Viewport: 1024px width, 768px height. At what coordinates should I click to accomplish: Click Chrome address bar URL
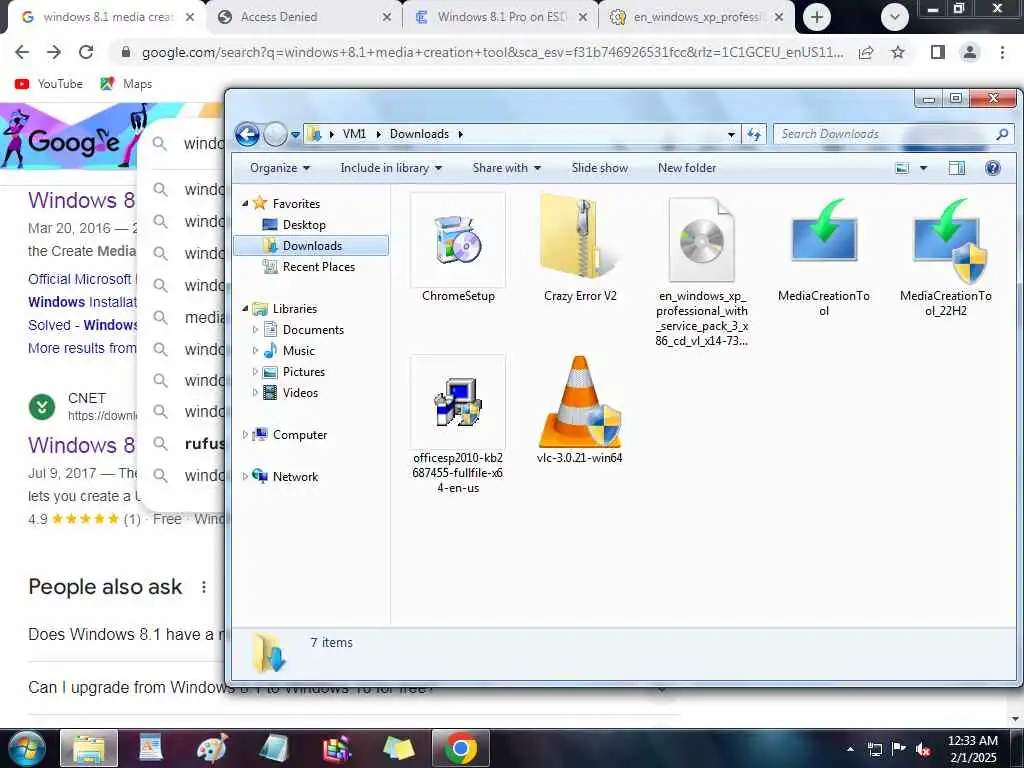pos(492,52)
